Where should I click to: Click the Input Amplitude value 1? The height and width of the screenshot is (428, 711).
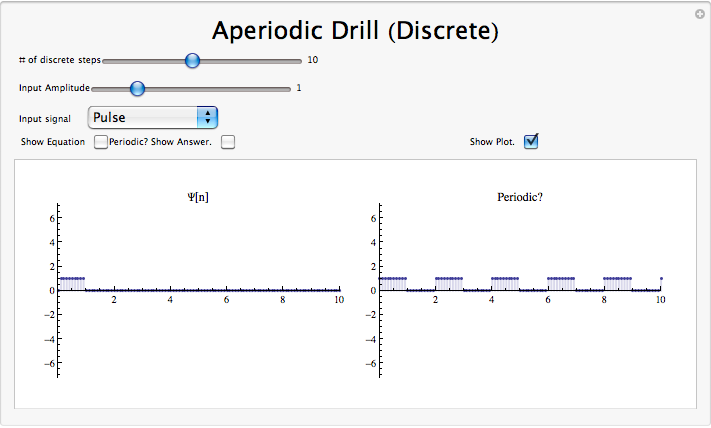pos(299,88)
